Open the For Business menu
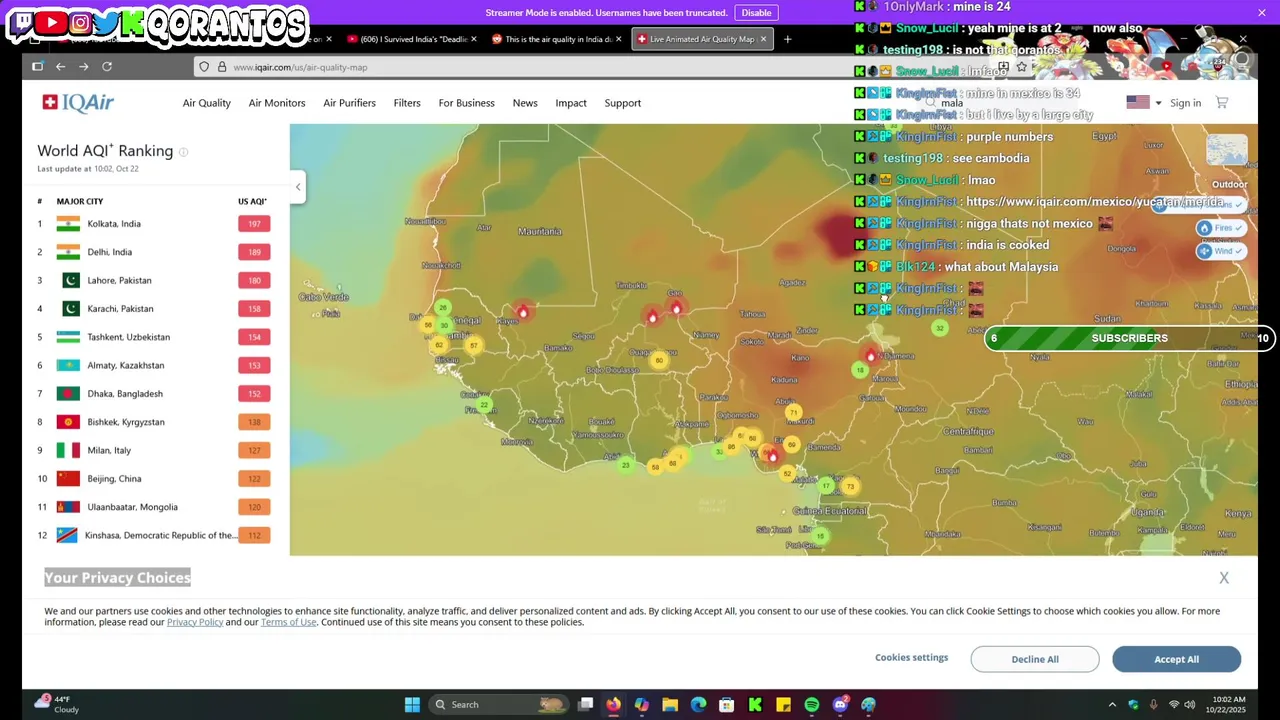 466,103
